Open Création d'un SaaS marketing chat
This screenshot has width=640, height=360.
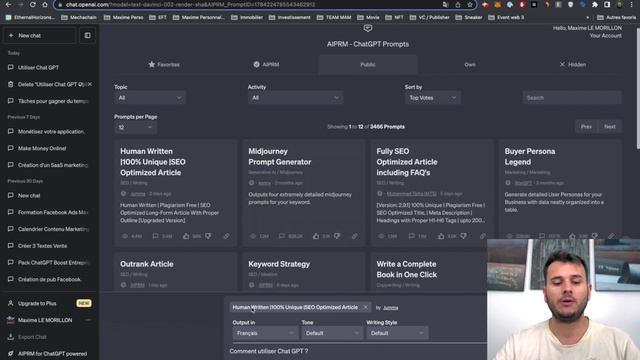coord(49,165)
